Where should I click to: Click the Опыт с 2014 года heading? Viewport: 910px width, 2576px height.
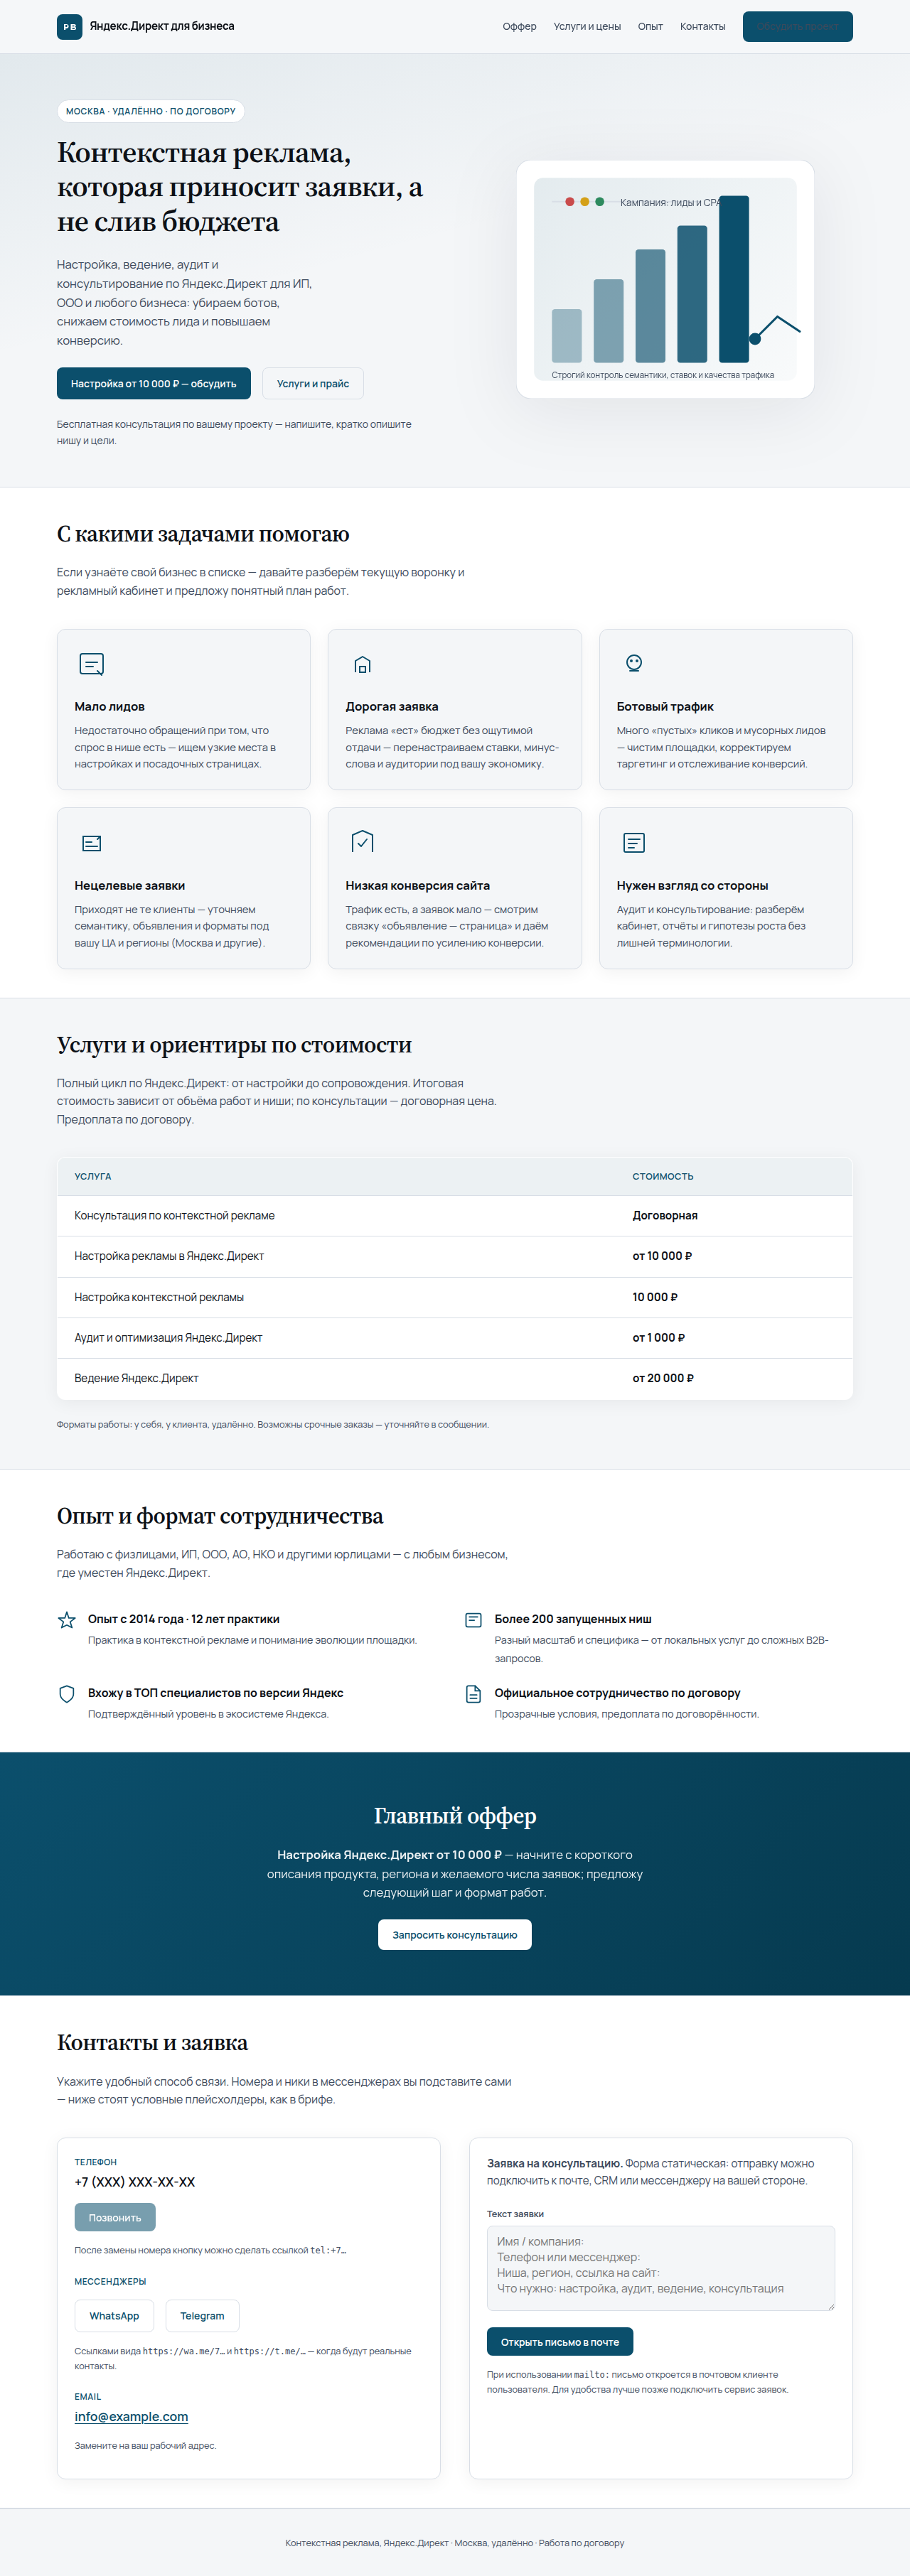click(184, 1619)
